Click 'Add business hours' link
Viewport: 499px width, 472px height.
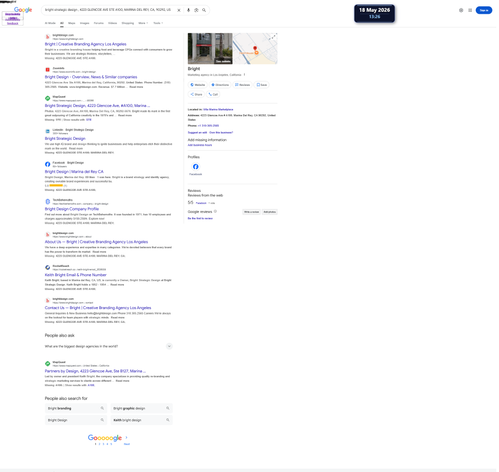[x=201, y=146]
